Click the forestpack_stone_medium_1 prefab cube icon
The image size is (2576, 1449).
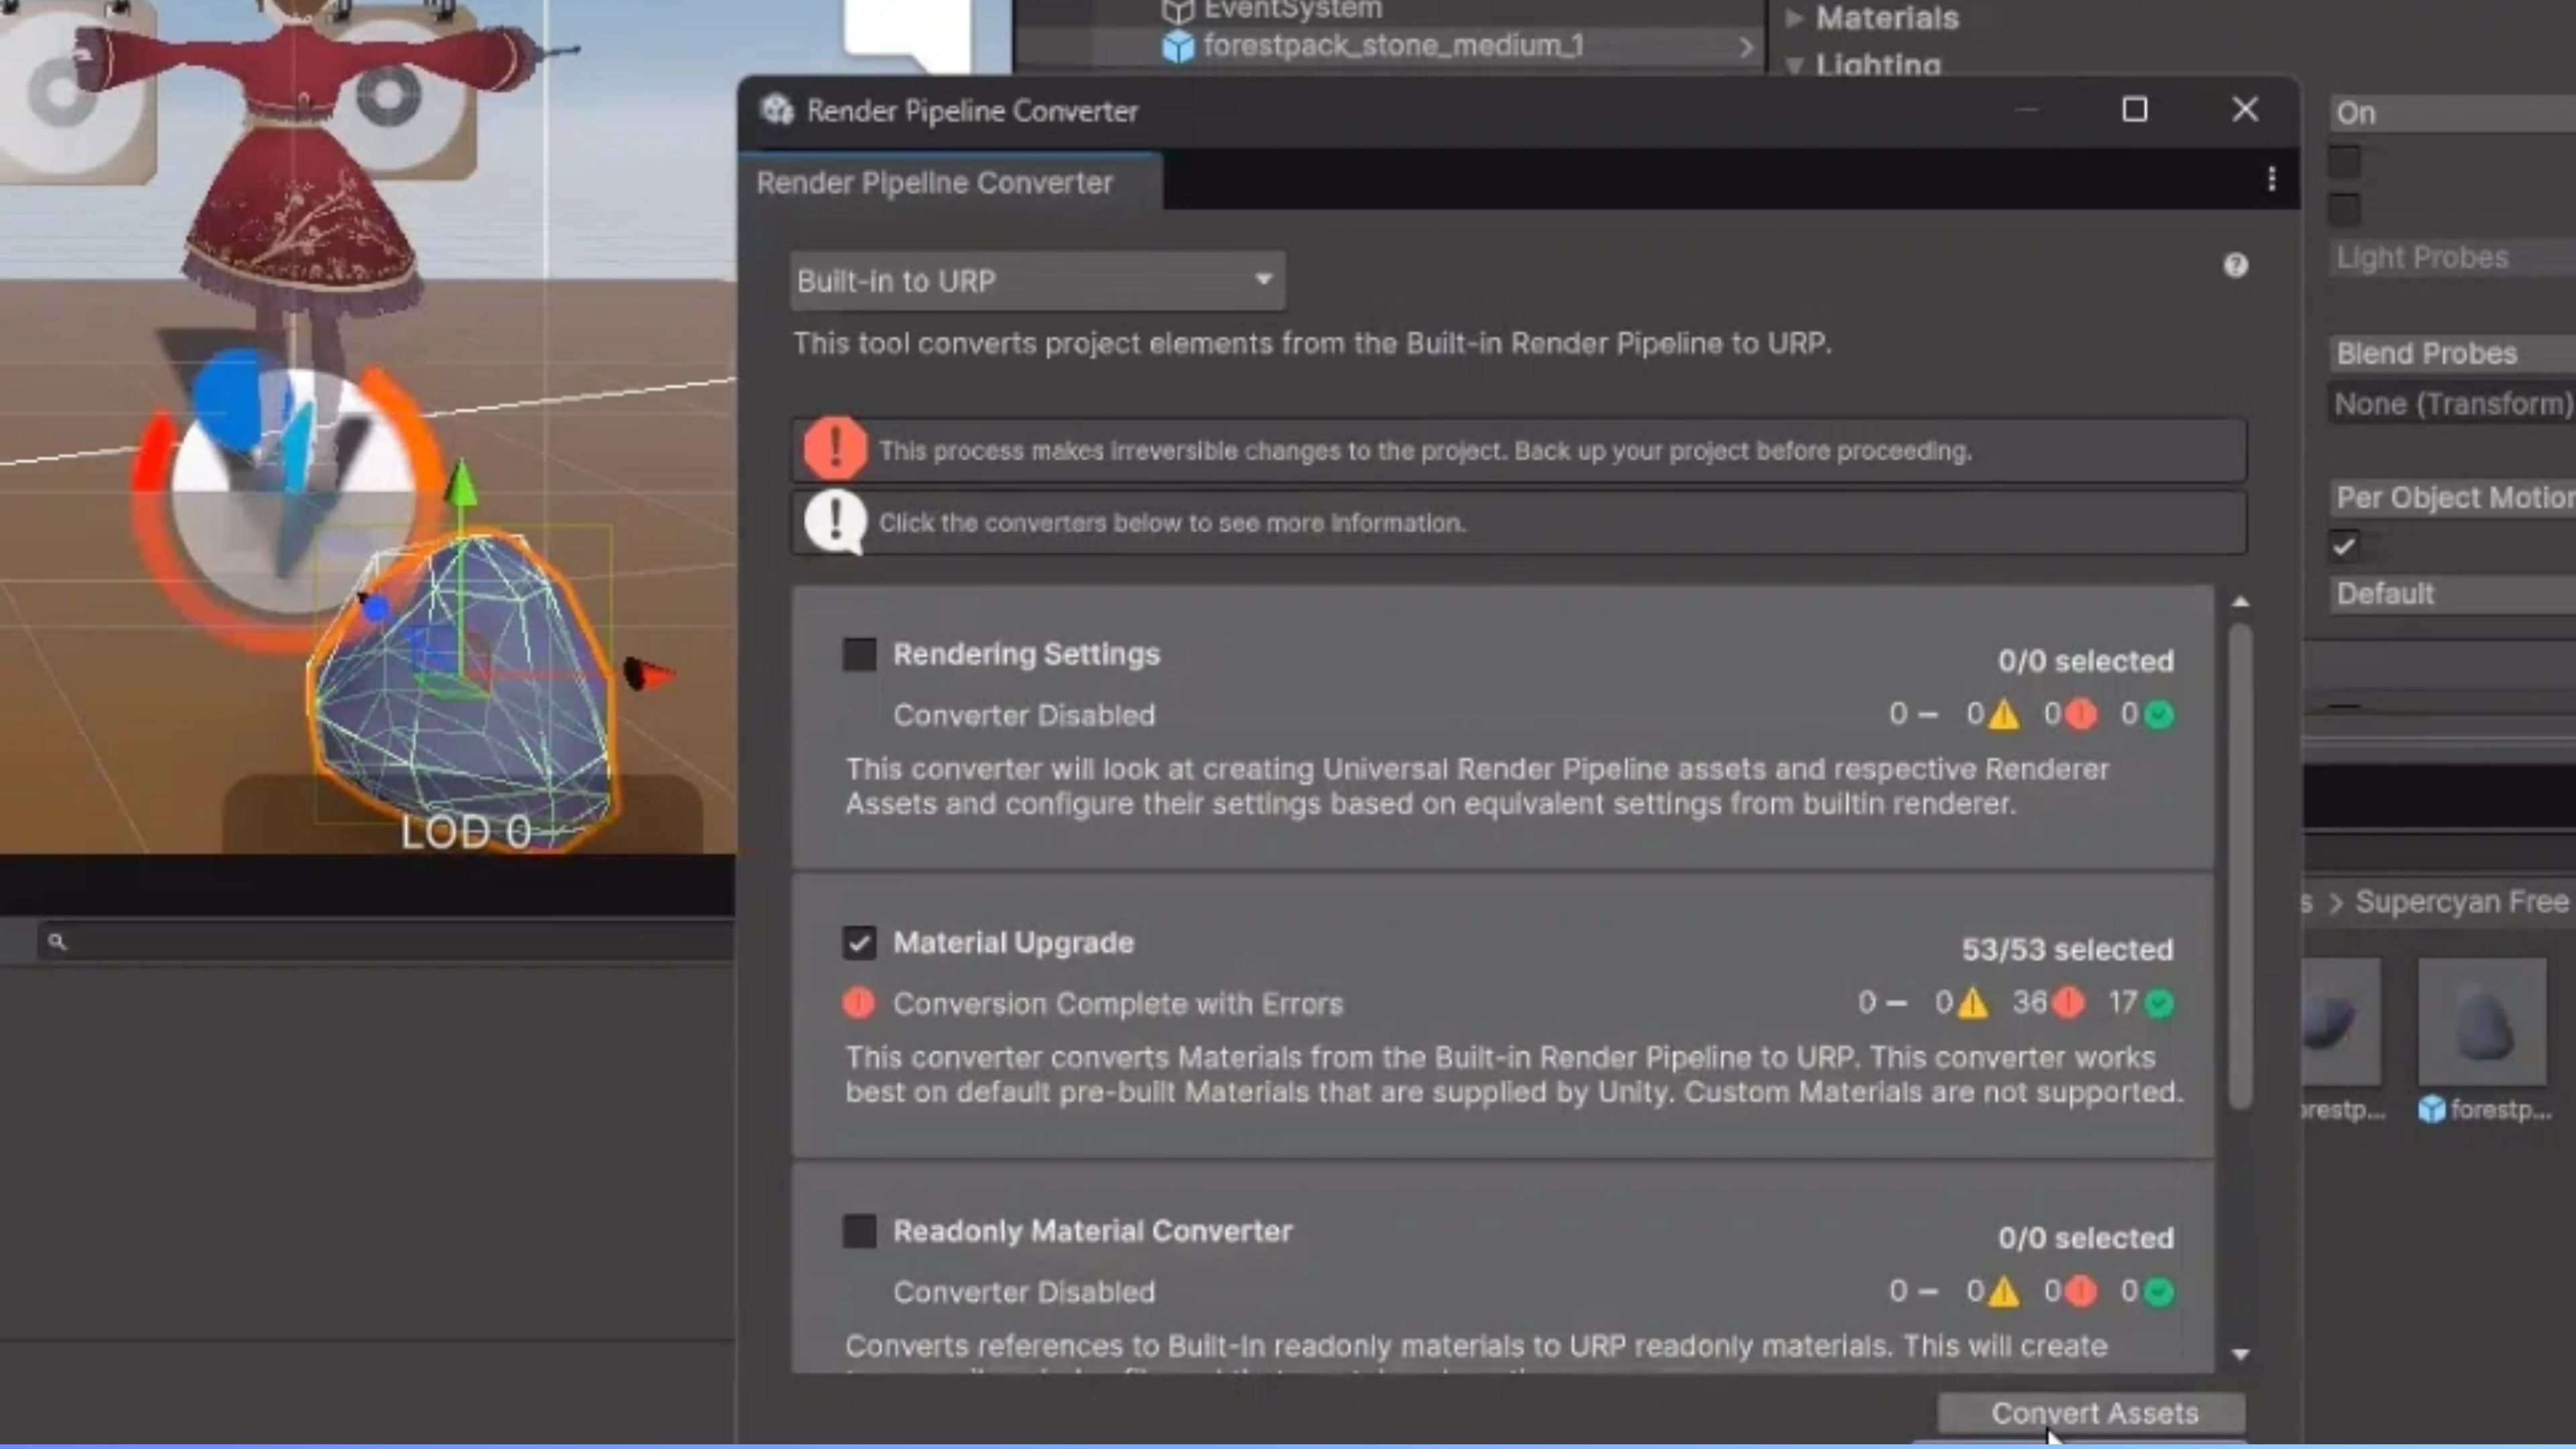(1178, 46)
